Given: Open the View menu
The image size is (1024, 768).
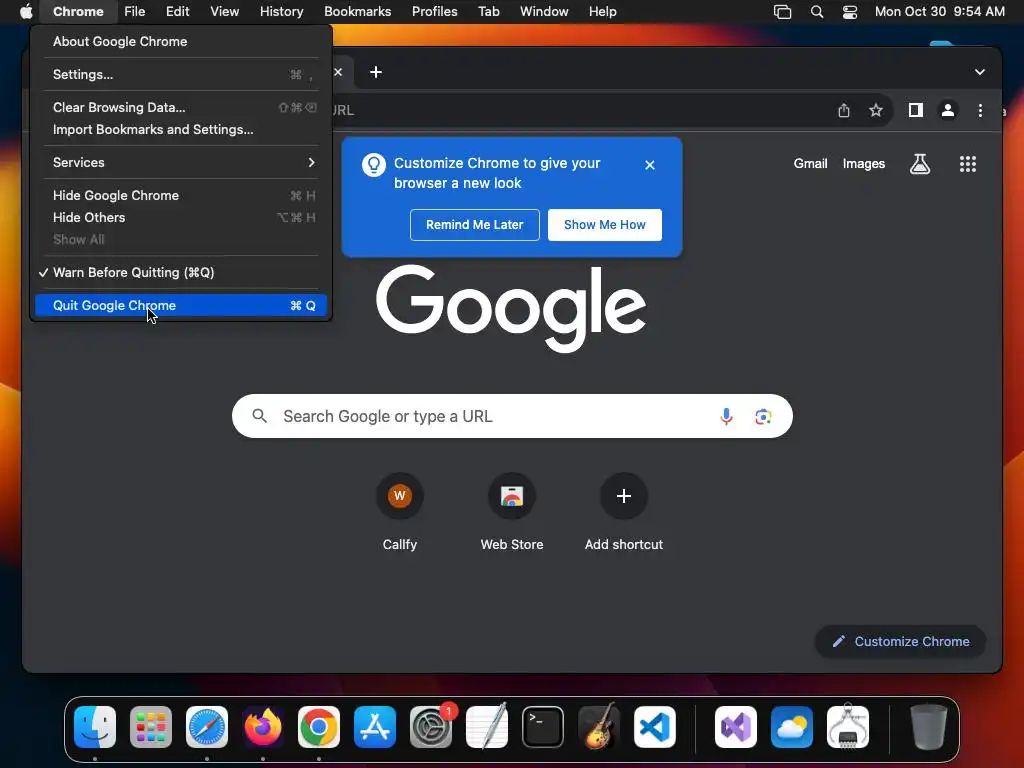Looking at the screenshot, I should pyautogui.click(x=224, y=11).
